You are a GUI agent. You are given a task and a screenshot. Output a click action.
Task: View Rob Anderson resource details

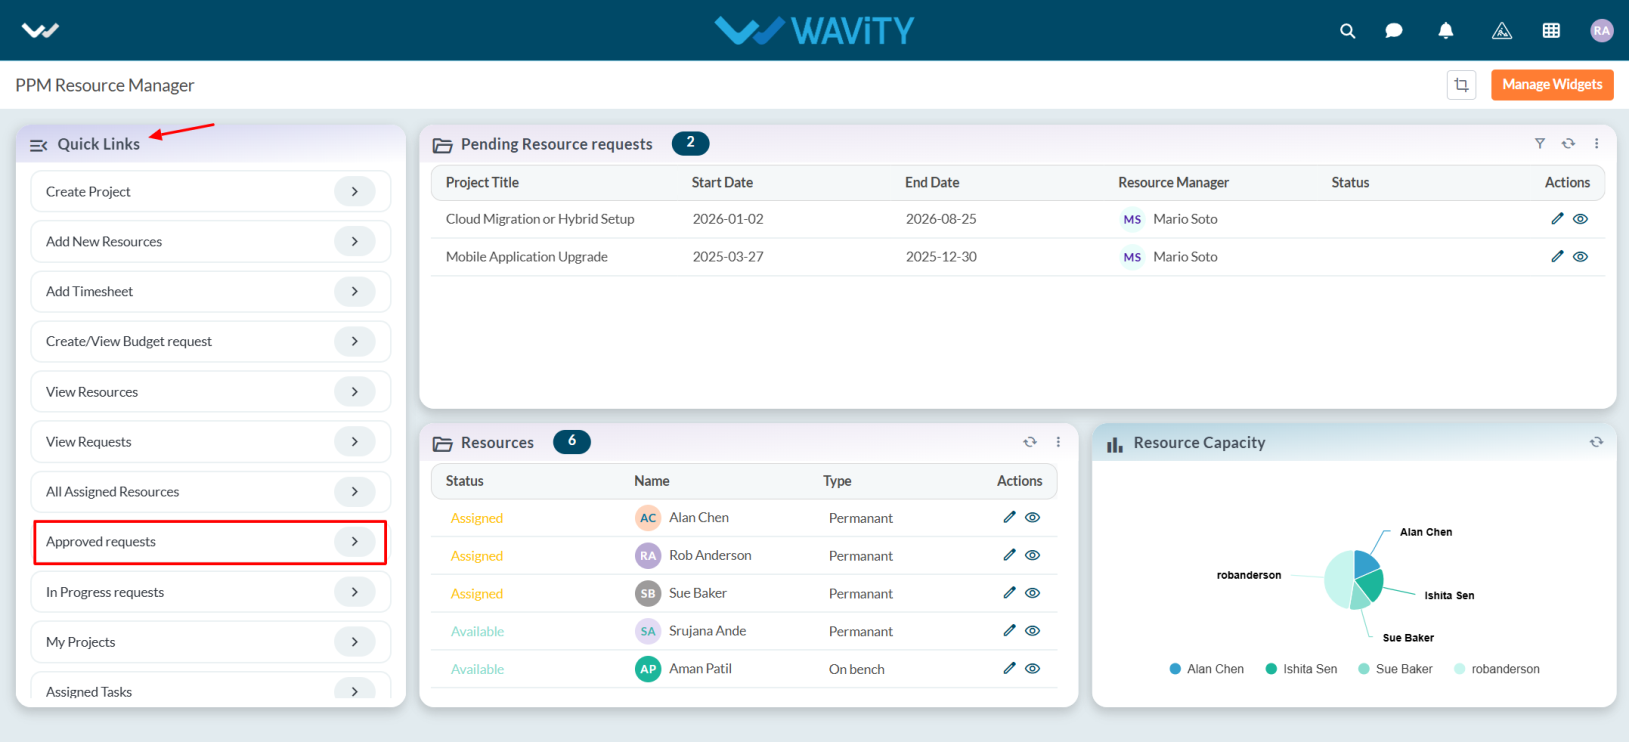pyautogui.click(x=1032, y=555)
